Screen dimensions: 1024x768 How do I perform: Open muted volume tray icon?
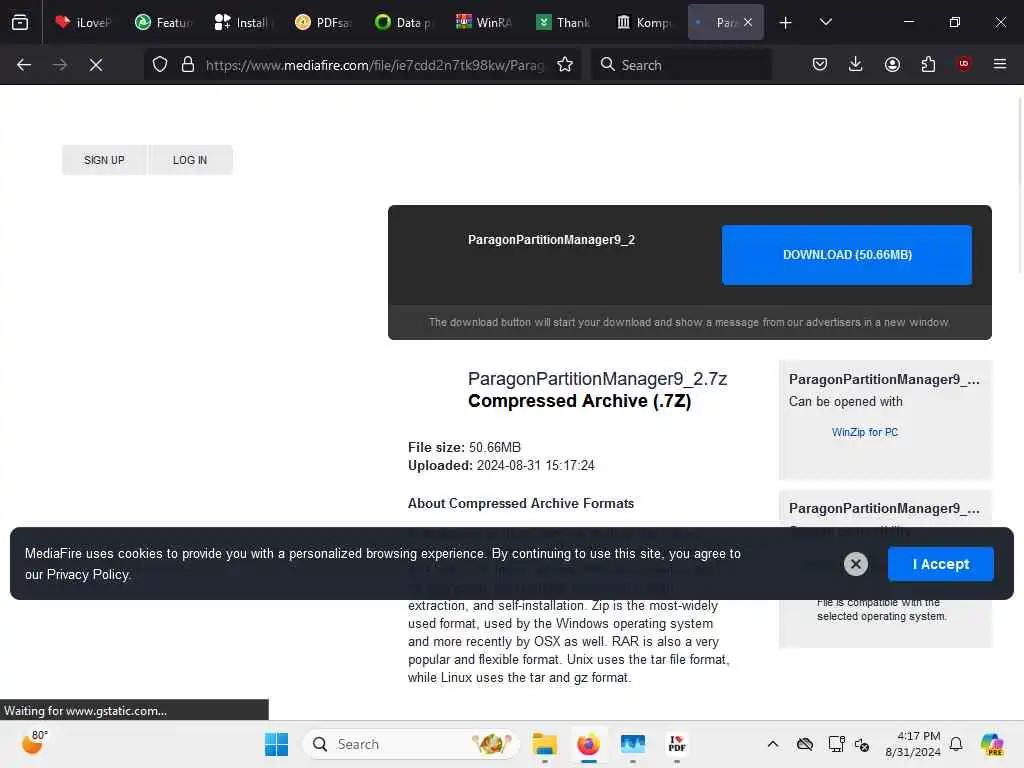pos(862,744)
